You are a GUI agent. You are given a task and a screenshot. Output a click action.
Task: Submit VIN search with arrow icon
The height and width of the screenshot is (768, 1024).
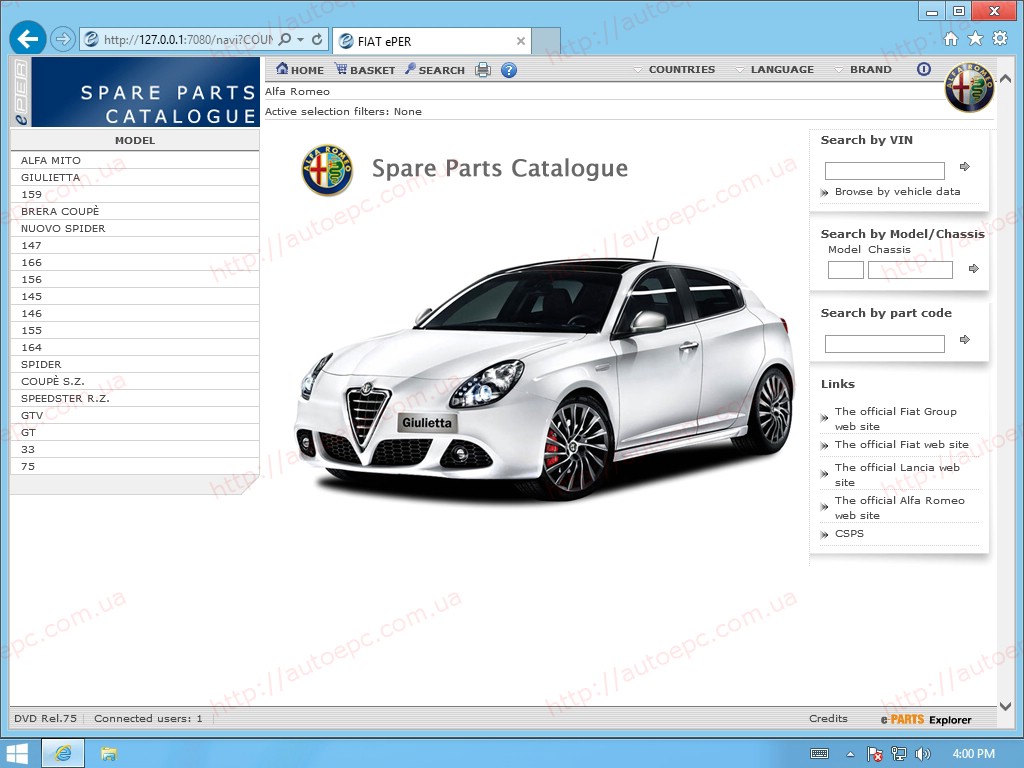click(965, 167)
